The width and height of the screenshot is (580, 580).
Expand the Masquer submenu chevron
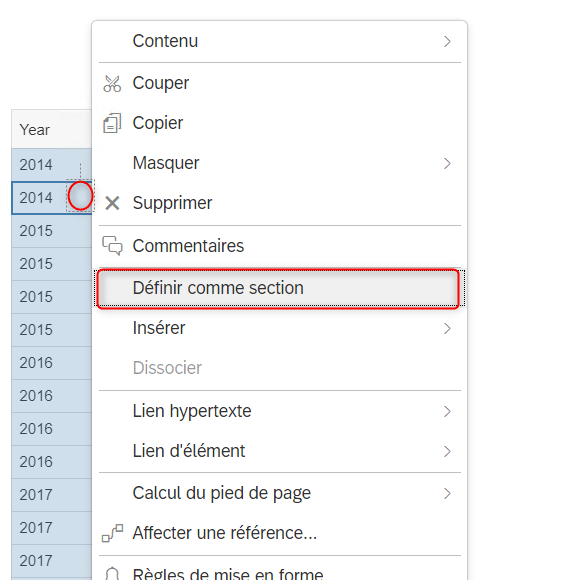pyautogui.click(x=447, y=163)
